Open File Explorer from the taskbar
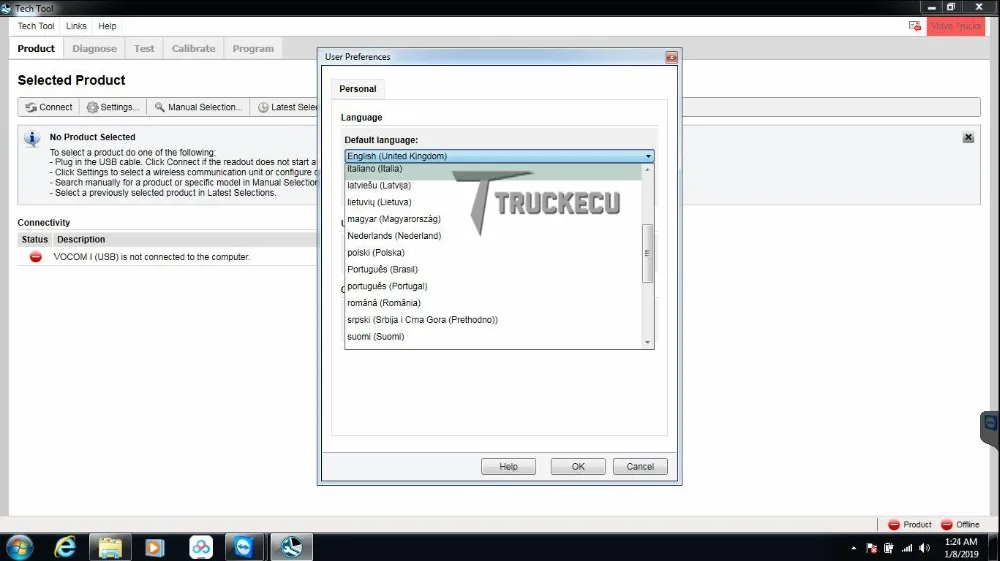 [x=110, y=547]
